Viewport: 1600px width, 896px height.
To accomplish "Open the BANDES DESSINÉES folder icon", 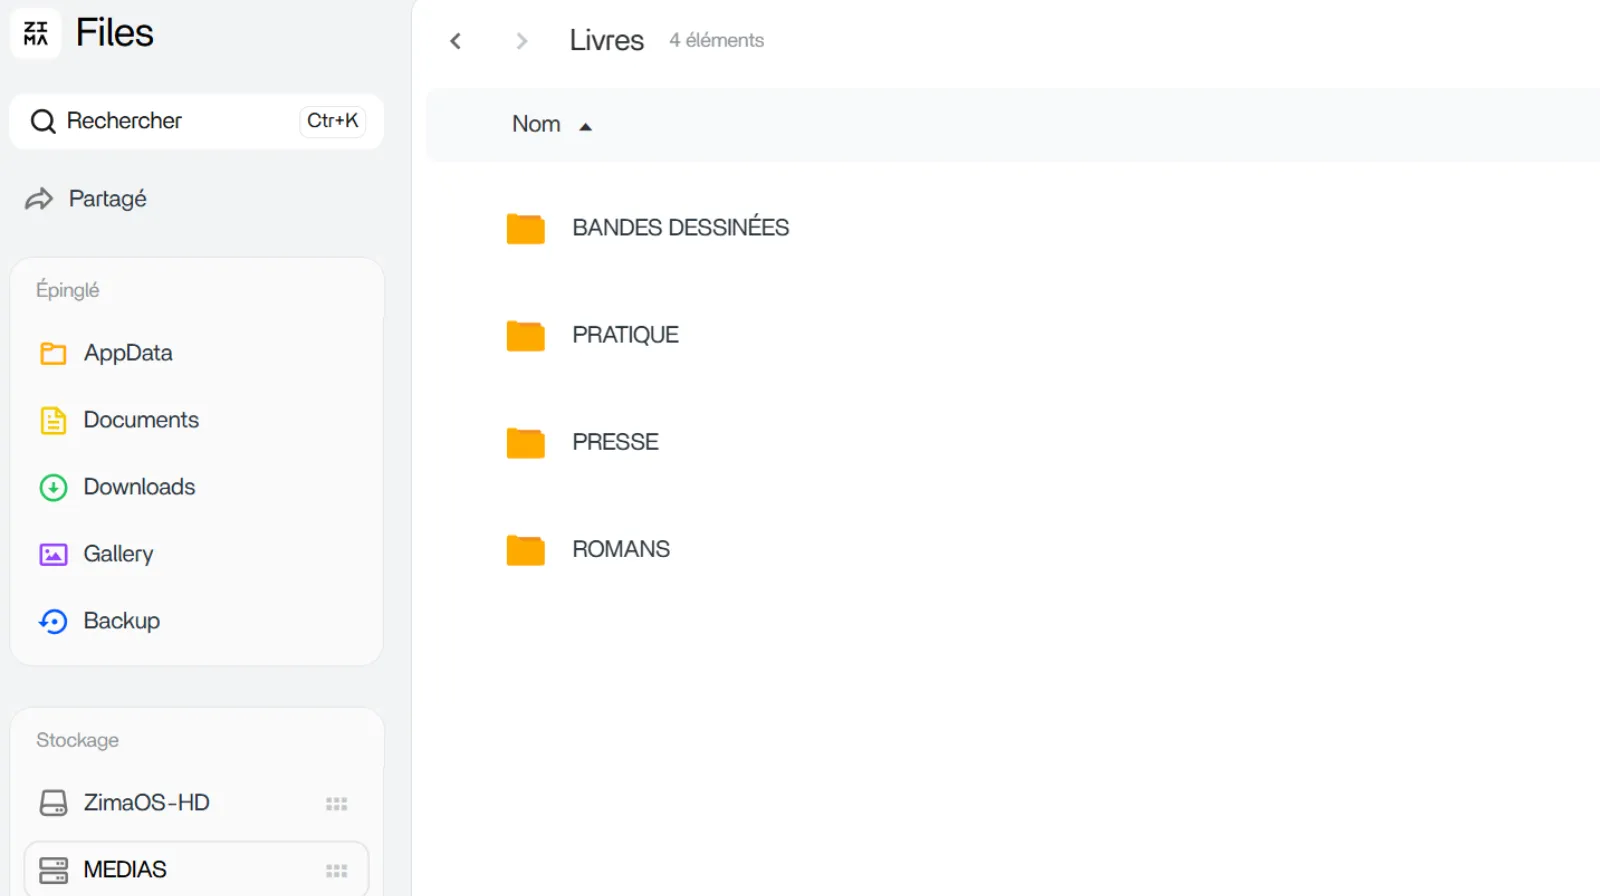I will tap(525, 229).
